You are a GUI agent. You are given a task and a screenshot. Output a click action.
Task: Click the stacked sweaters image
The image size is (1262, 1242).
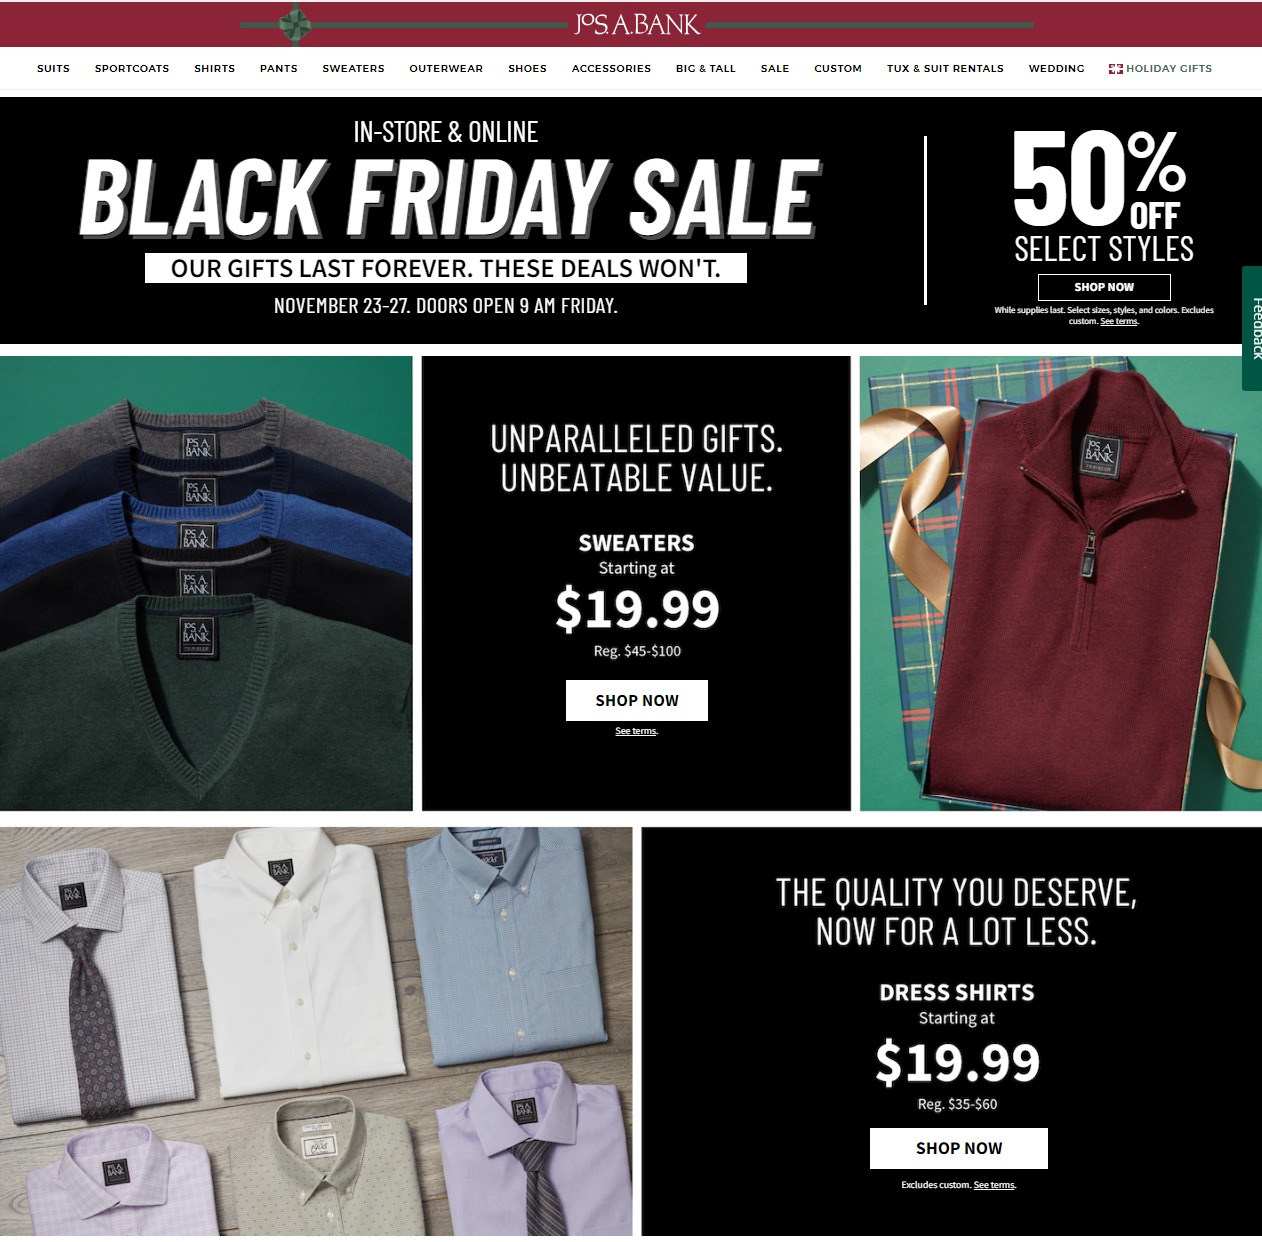pos(206,583)
